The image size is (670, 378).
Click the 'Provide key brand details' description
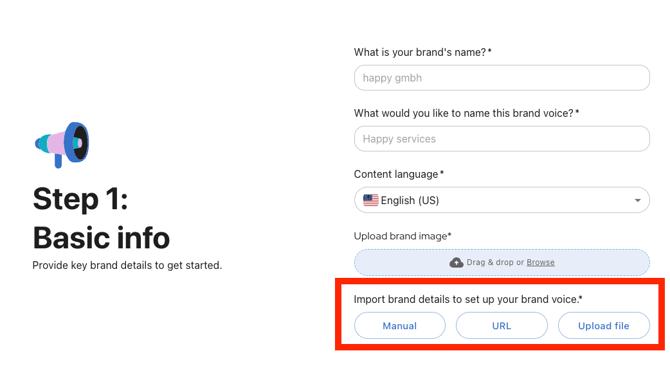click(x=127, y=265)
